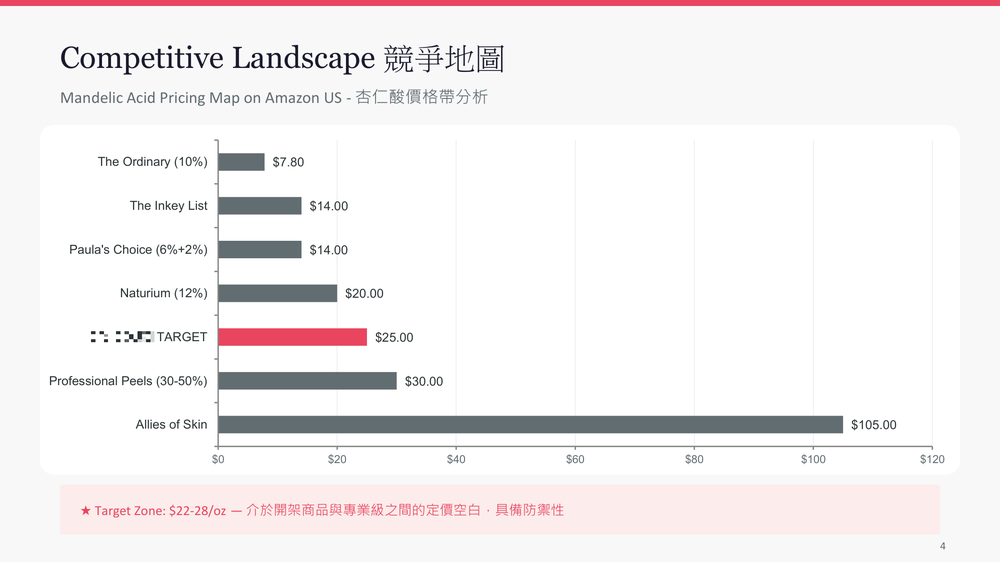Click 'The Ordinary (10%)' chart label
Screen dimensions: 1000x562
152,162
